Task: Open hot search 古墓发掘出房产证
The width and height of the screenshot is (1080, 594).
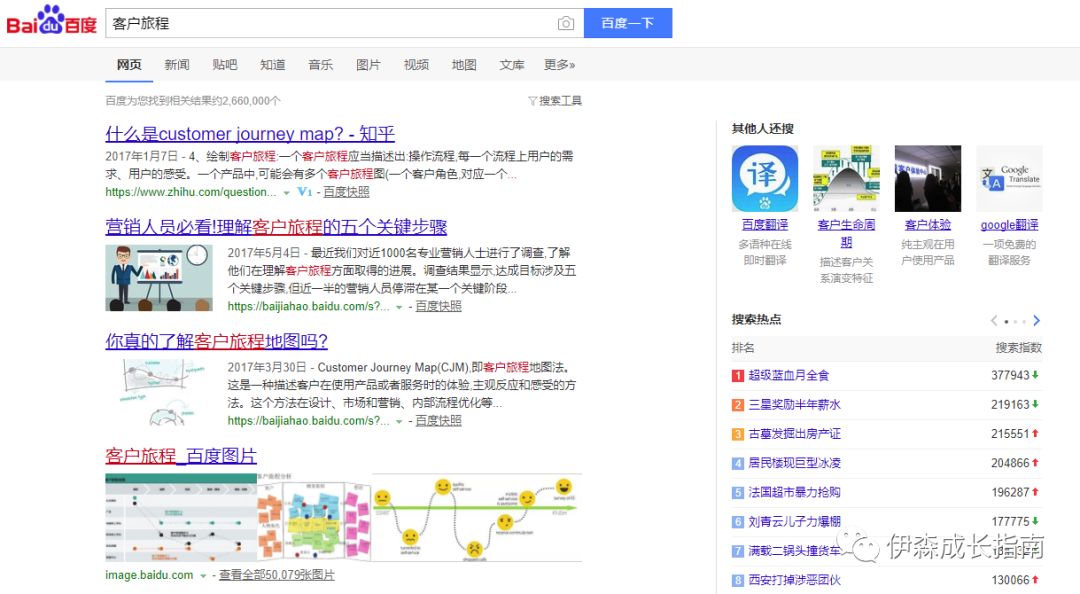Action: 794,434
